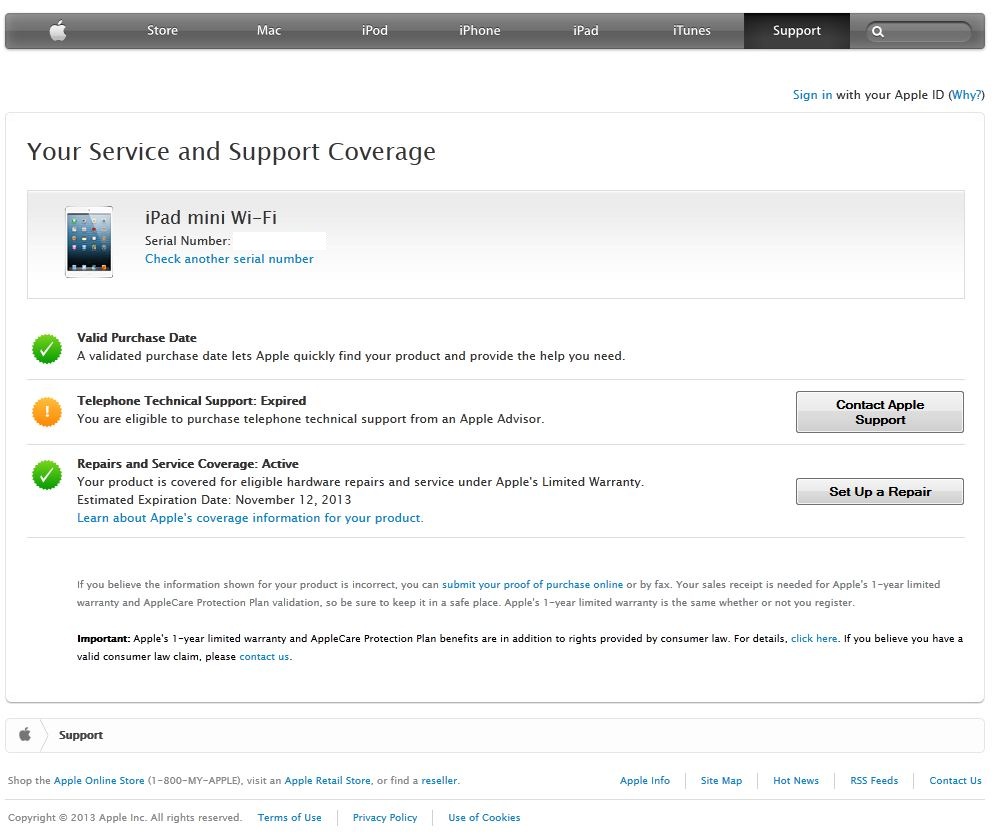Open the Apple Retail Store link
The image size is (996, 838).
click(328, 780)
